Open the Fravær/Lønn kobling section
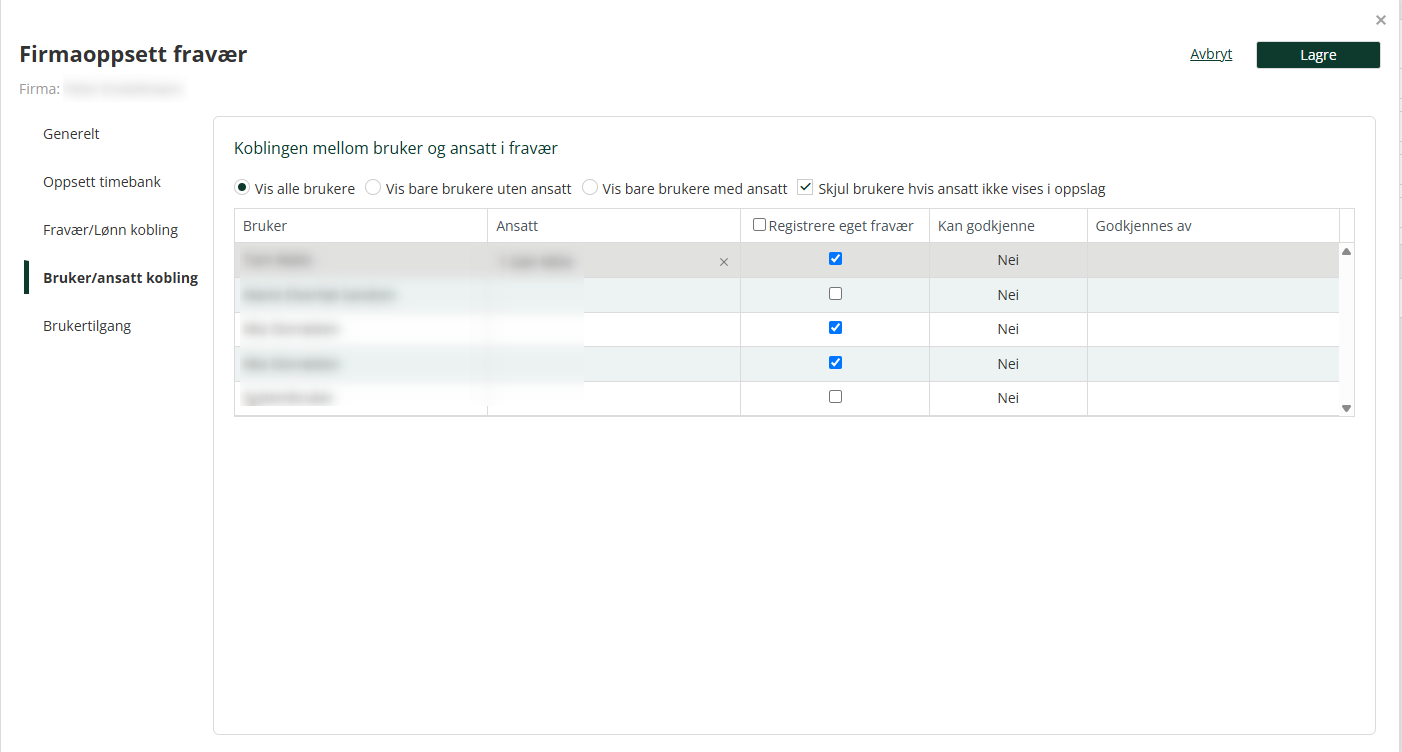This screenshot has width=1402, height=752. [x=110, y=230]
